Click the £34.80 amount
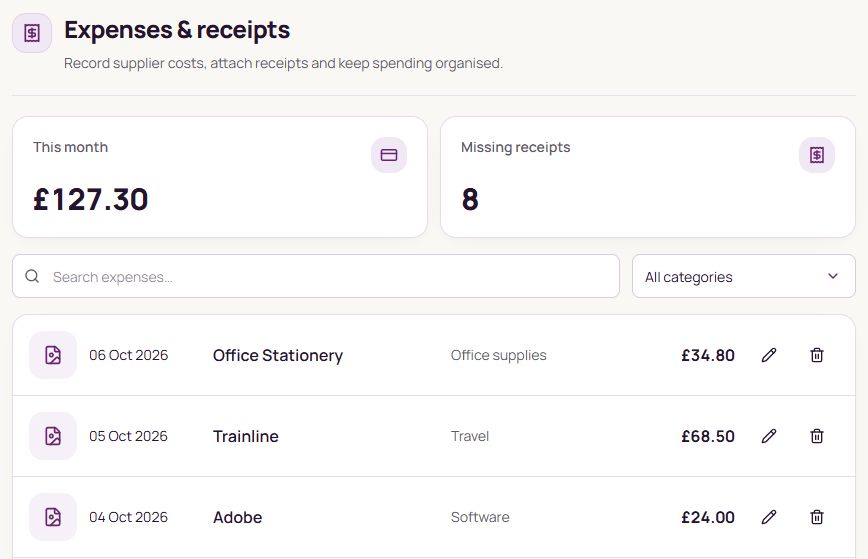 point(708,355)
